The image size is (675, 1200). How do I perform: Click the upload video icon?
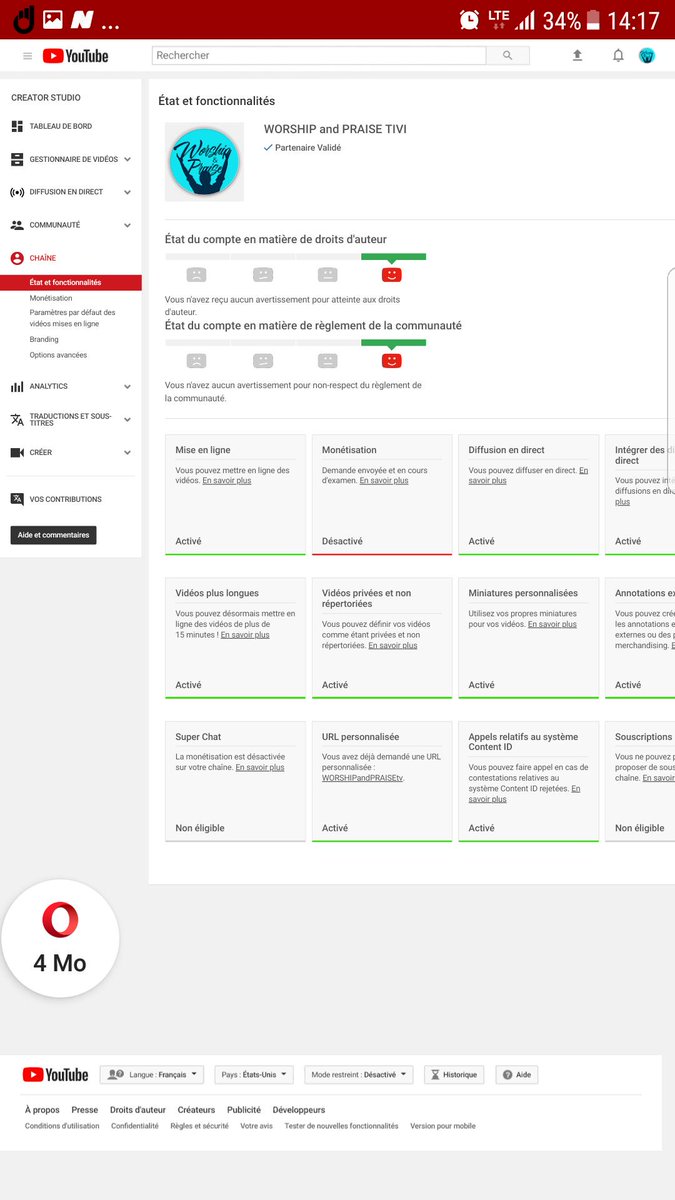click(577, 56)
